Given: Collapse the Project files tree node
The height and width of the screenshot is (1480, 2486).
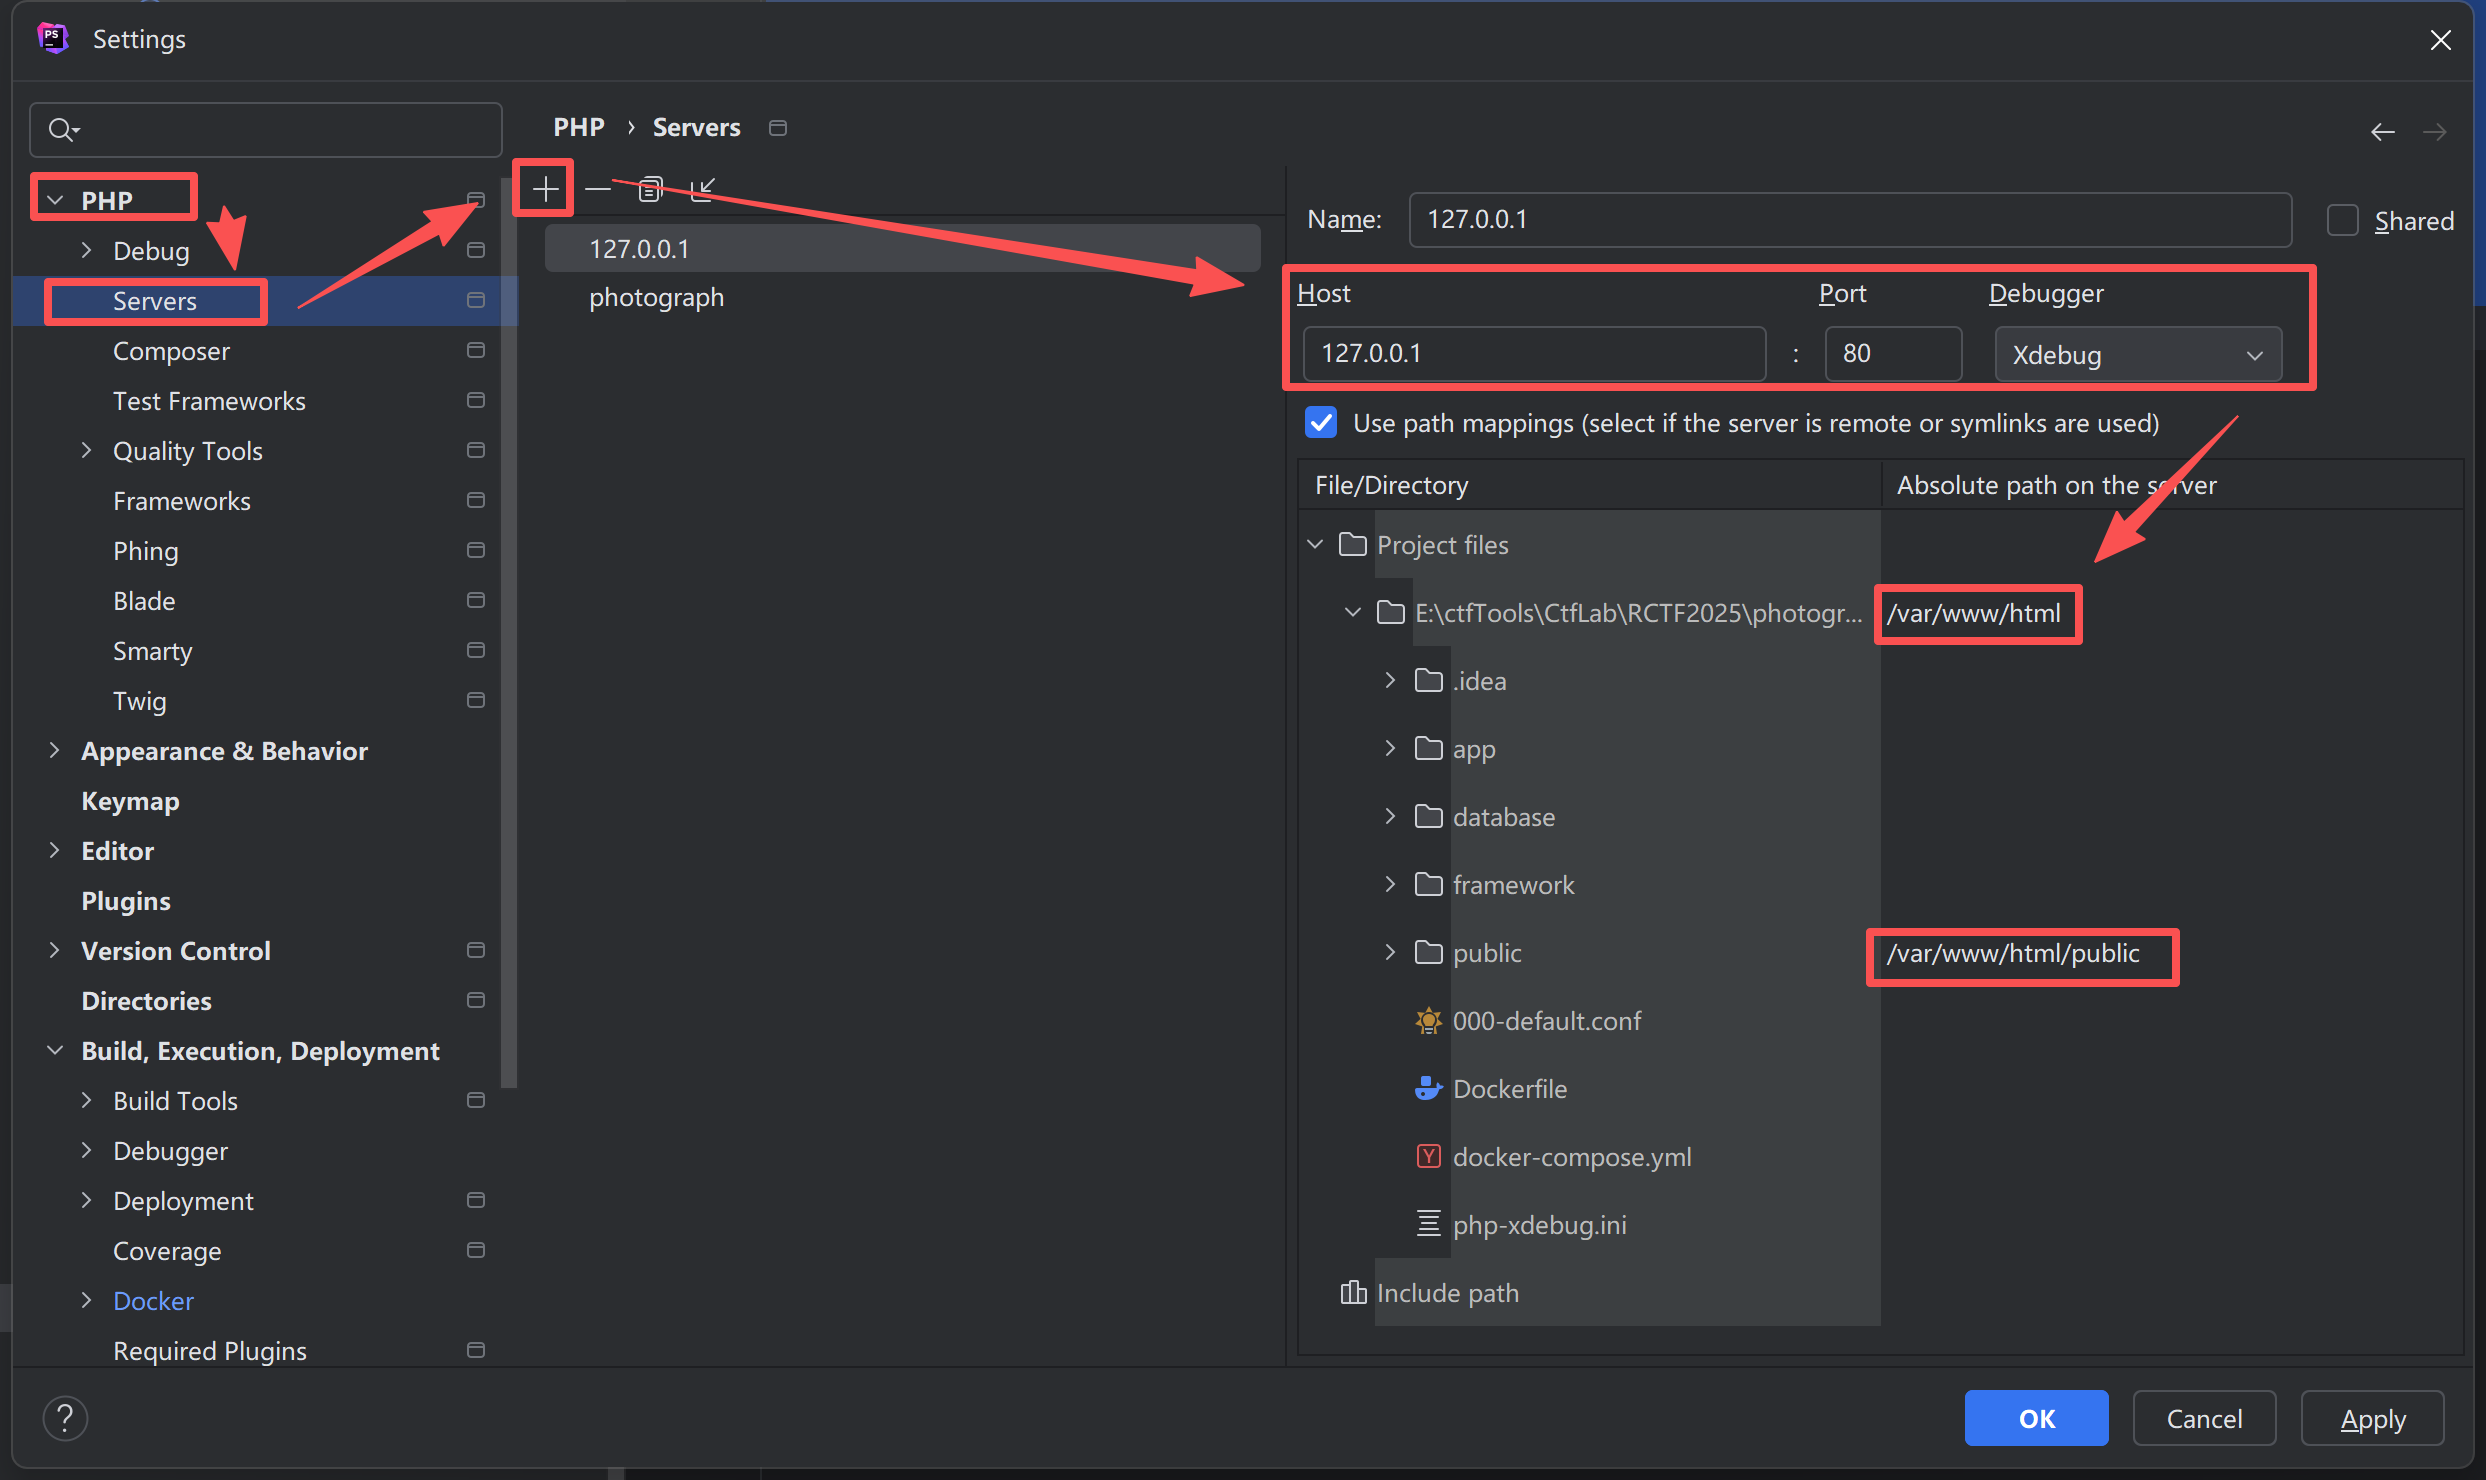Looking at the screenshot, I should click(x=1315, y=545).
